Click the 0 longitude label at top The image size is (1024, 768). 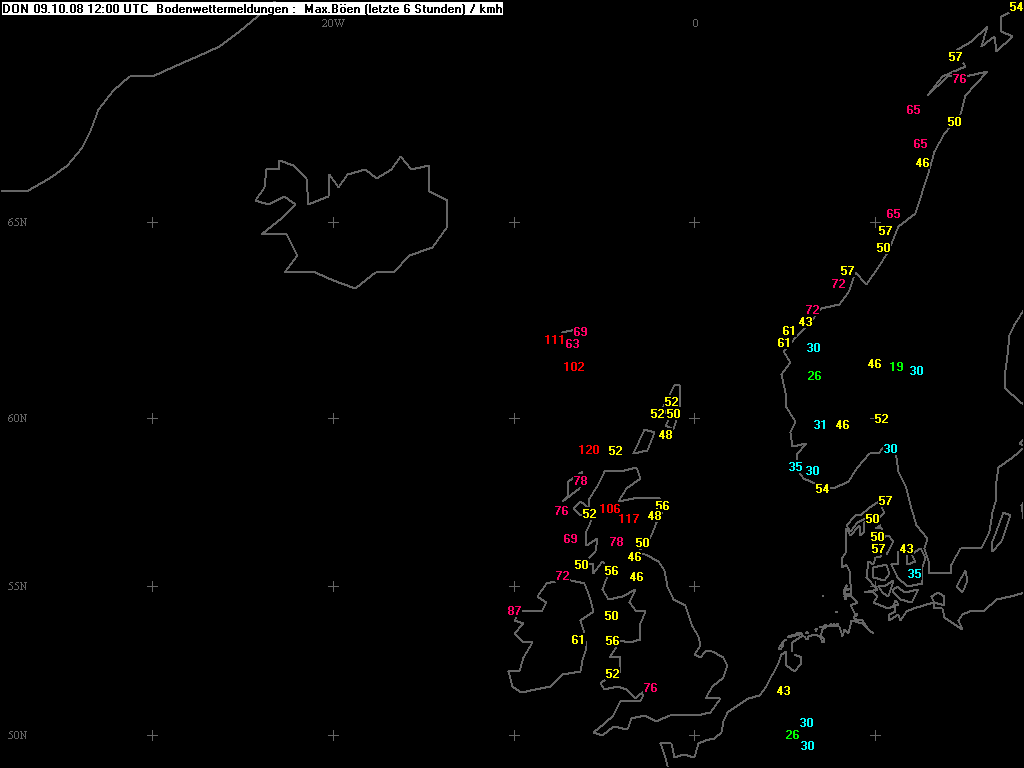coord(695,23)
